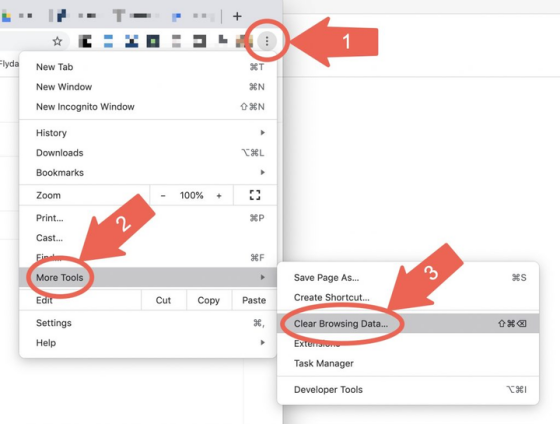Bookmark this page with the star icon
The height and width of the screenshot is (424, 560).
click(57, 41)
